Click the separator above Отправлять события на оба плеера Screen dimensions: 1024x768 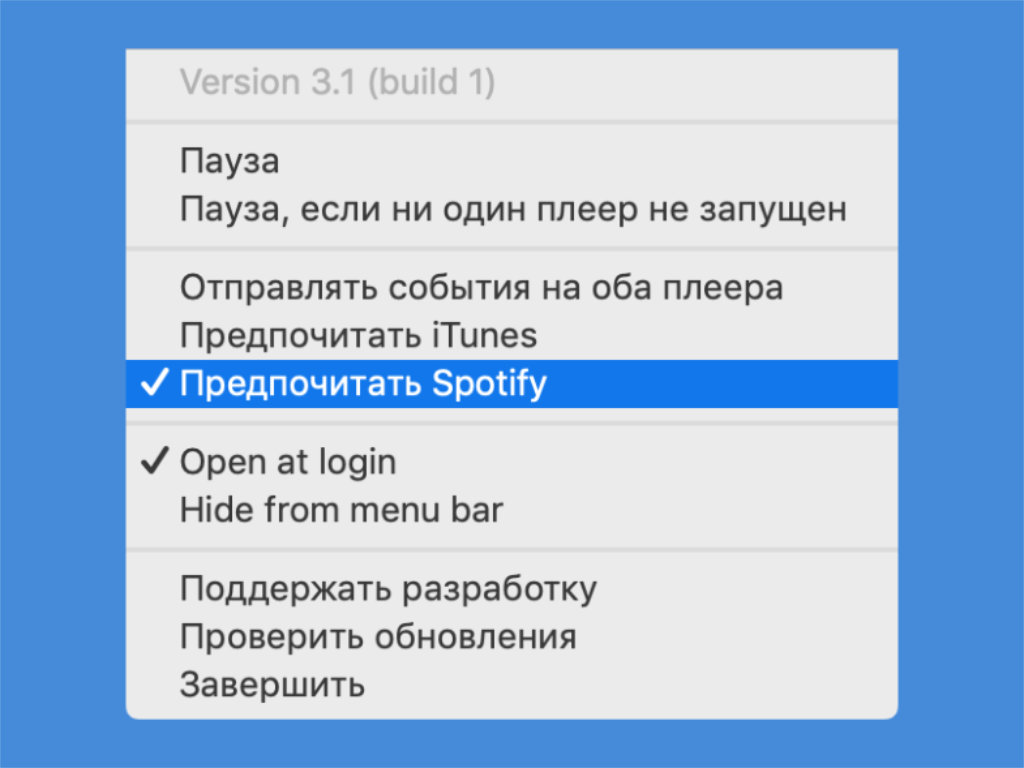click(x=512, y=249)
